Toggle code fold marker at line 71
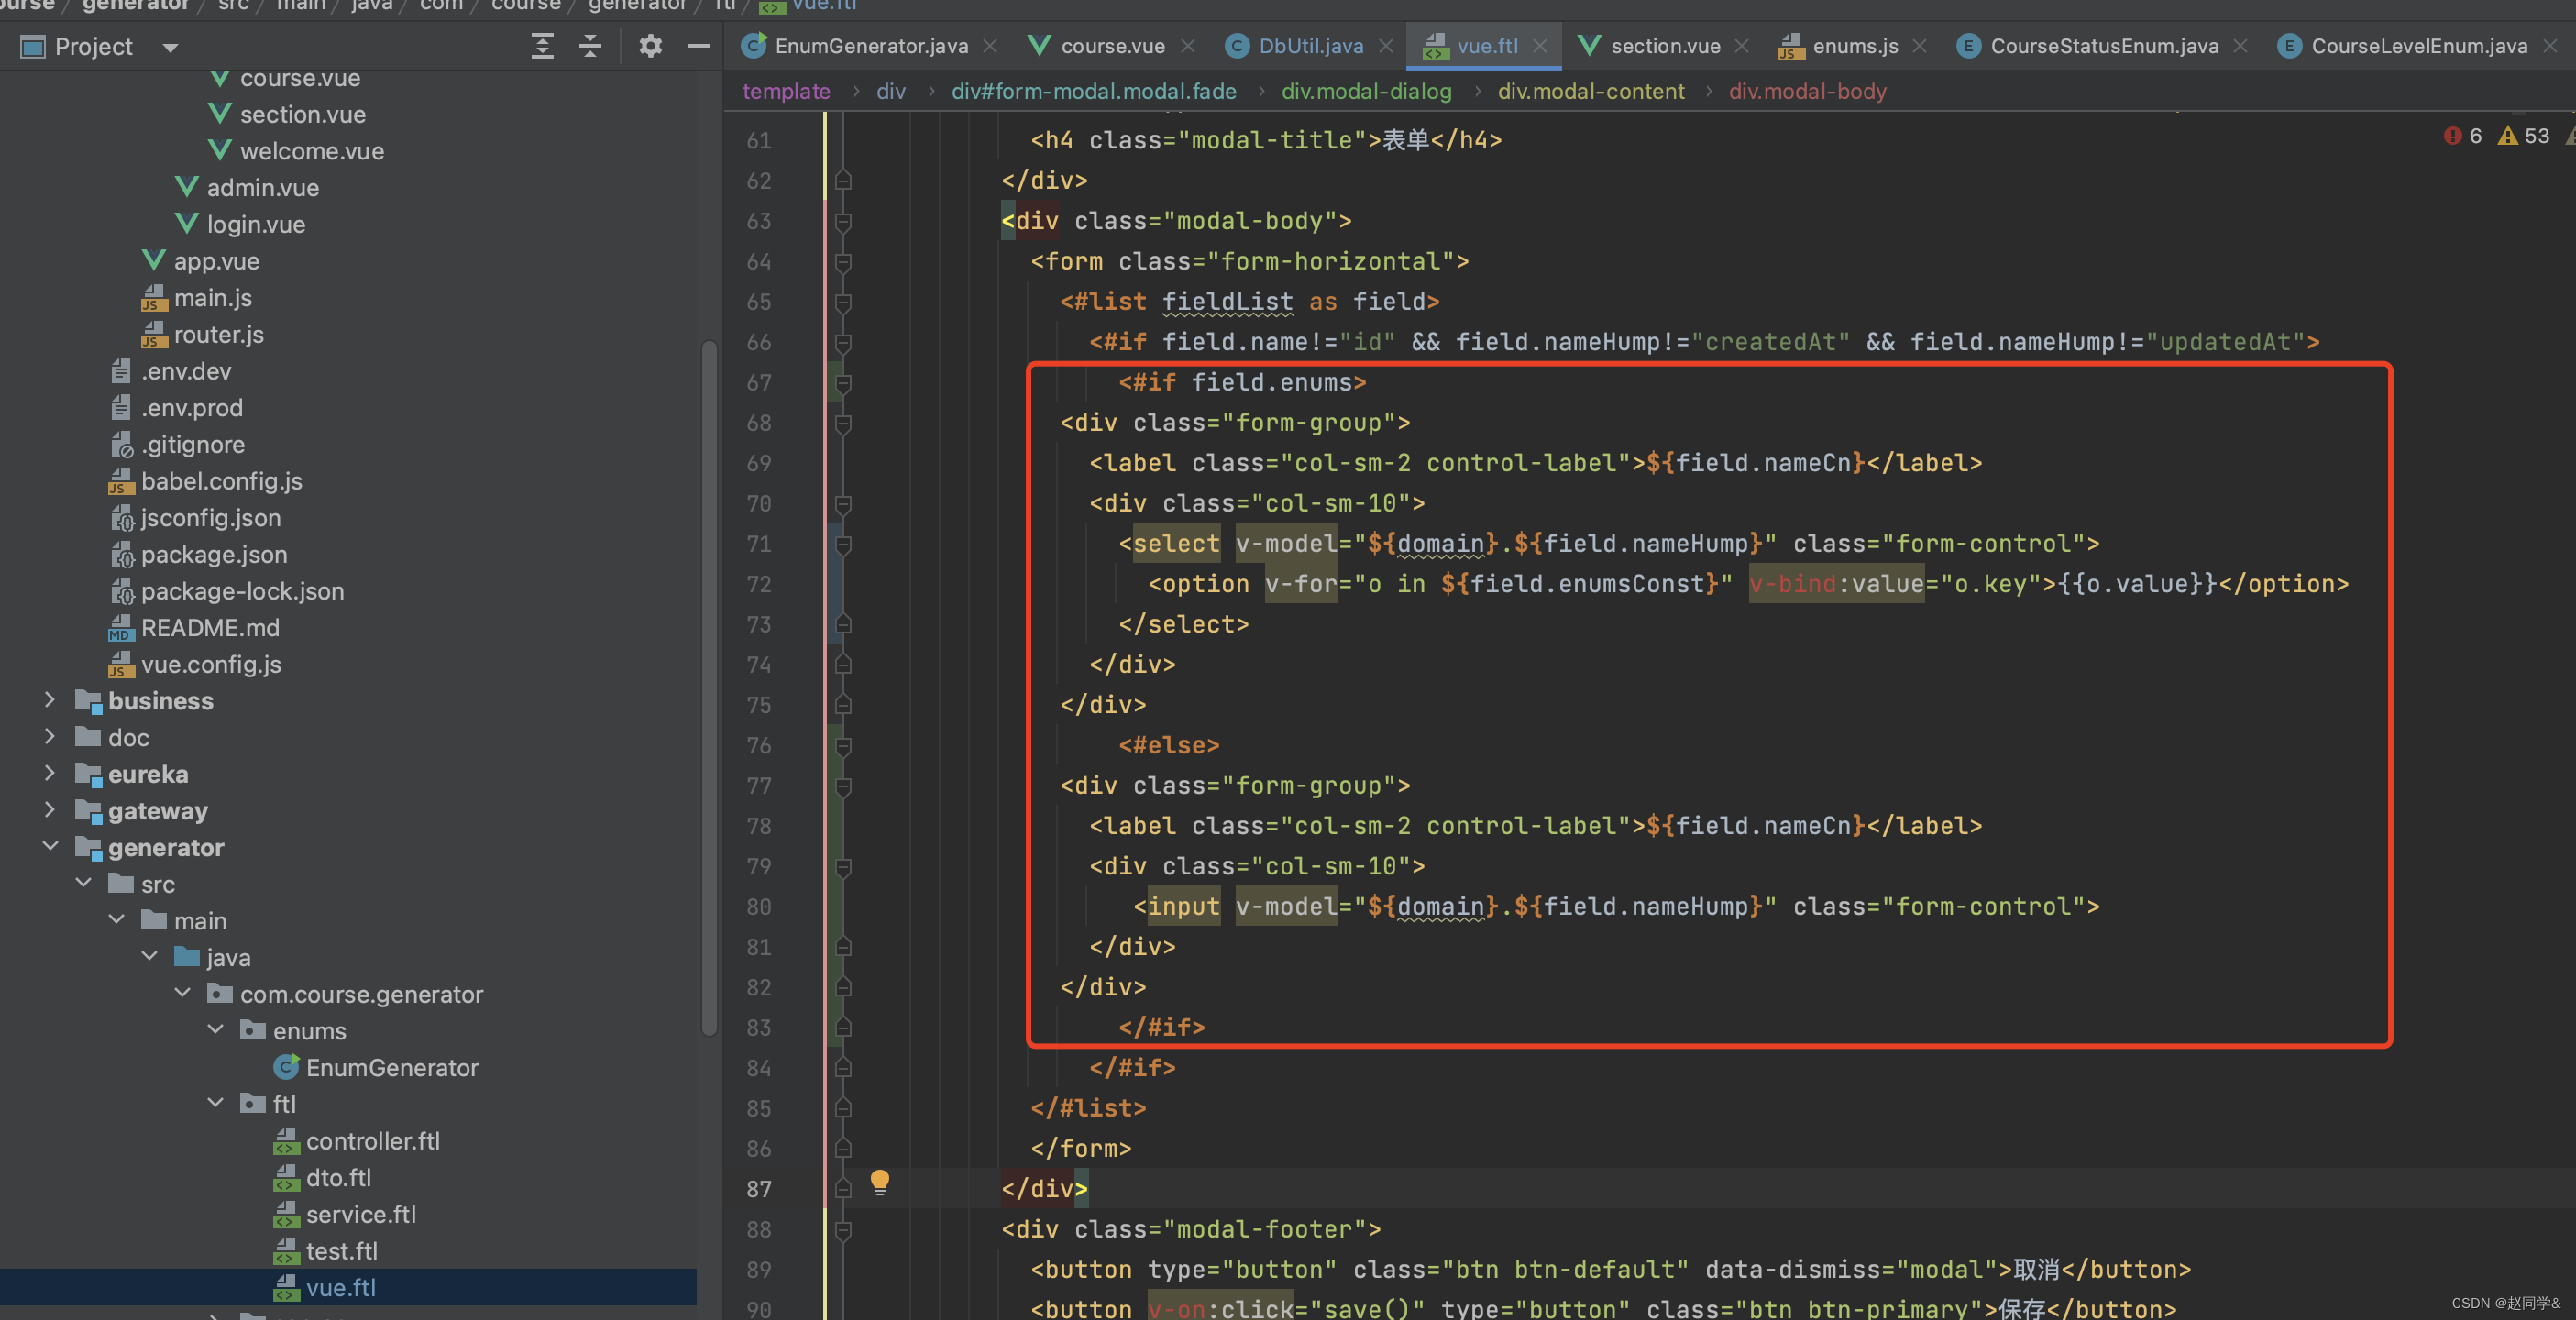Image resolution: width=2576 pixels, height=1320 pixels. (843, 544)
